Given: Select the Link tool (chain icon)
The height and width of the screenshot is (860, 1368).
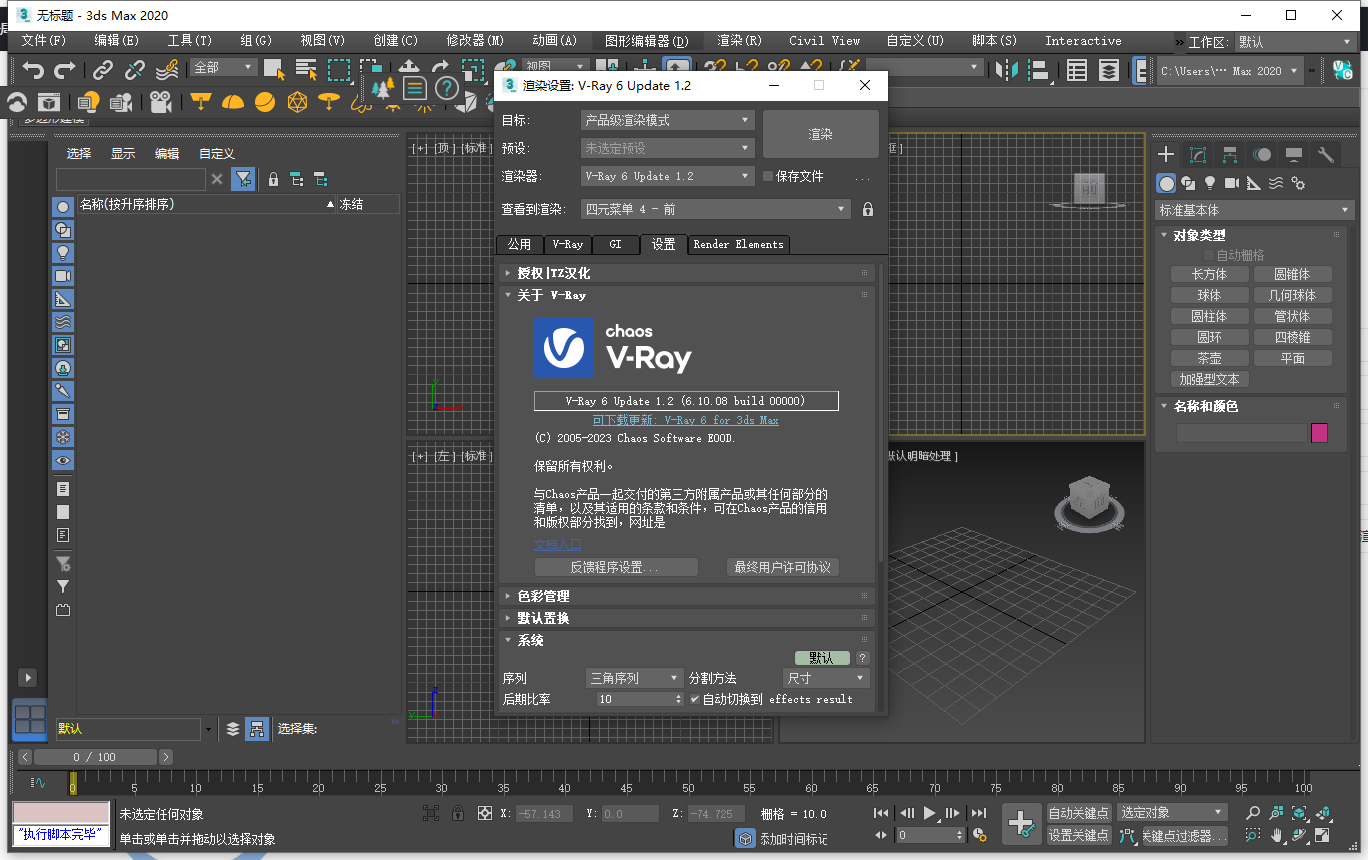Looking at the screenshot, I should click(103, 70).
